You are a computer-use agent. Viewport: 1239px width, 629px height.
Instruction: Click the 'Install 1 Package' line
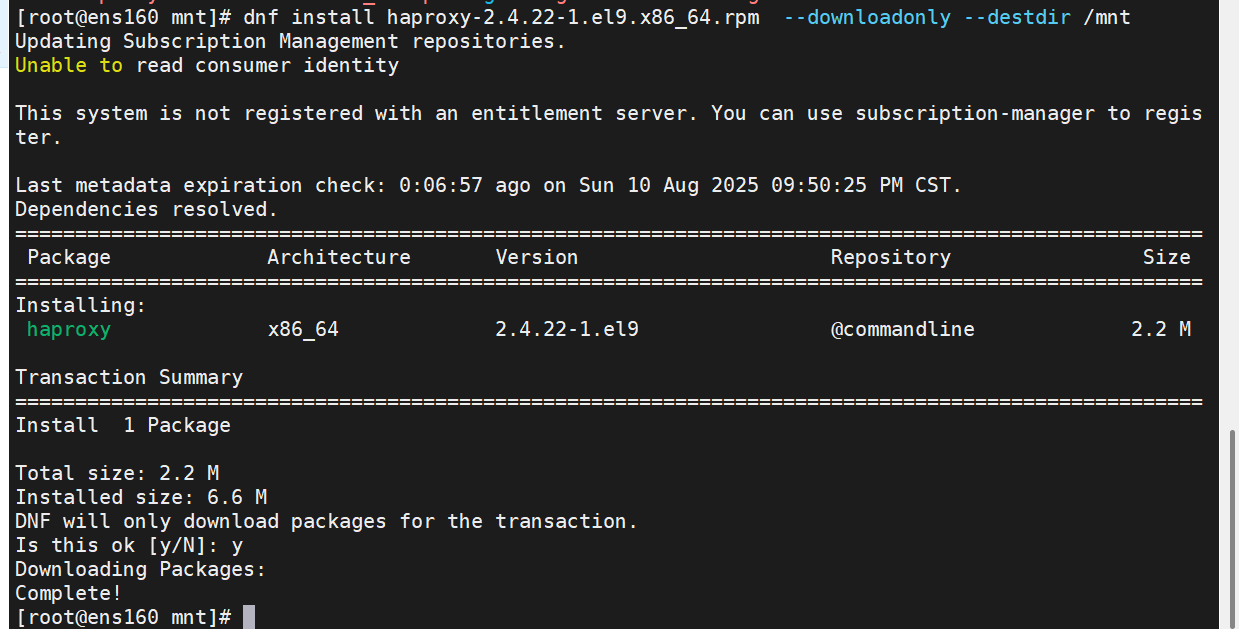(123, 425)
